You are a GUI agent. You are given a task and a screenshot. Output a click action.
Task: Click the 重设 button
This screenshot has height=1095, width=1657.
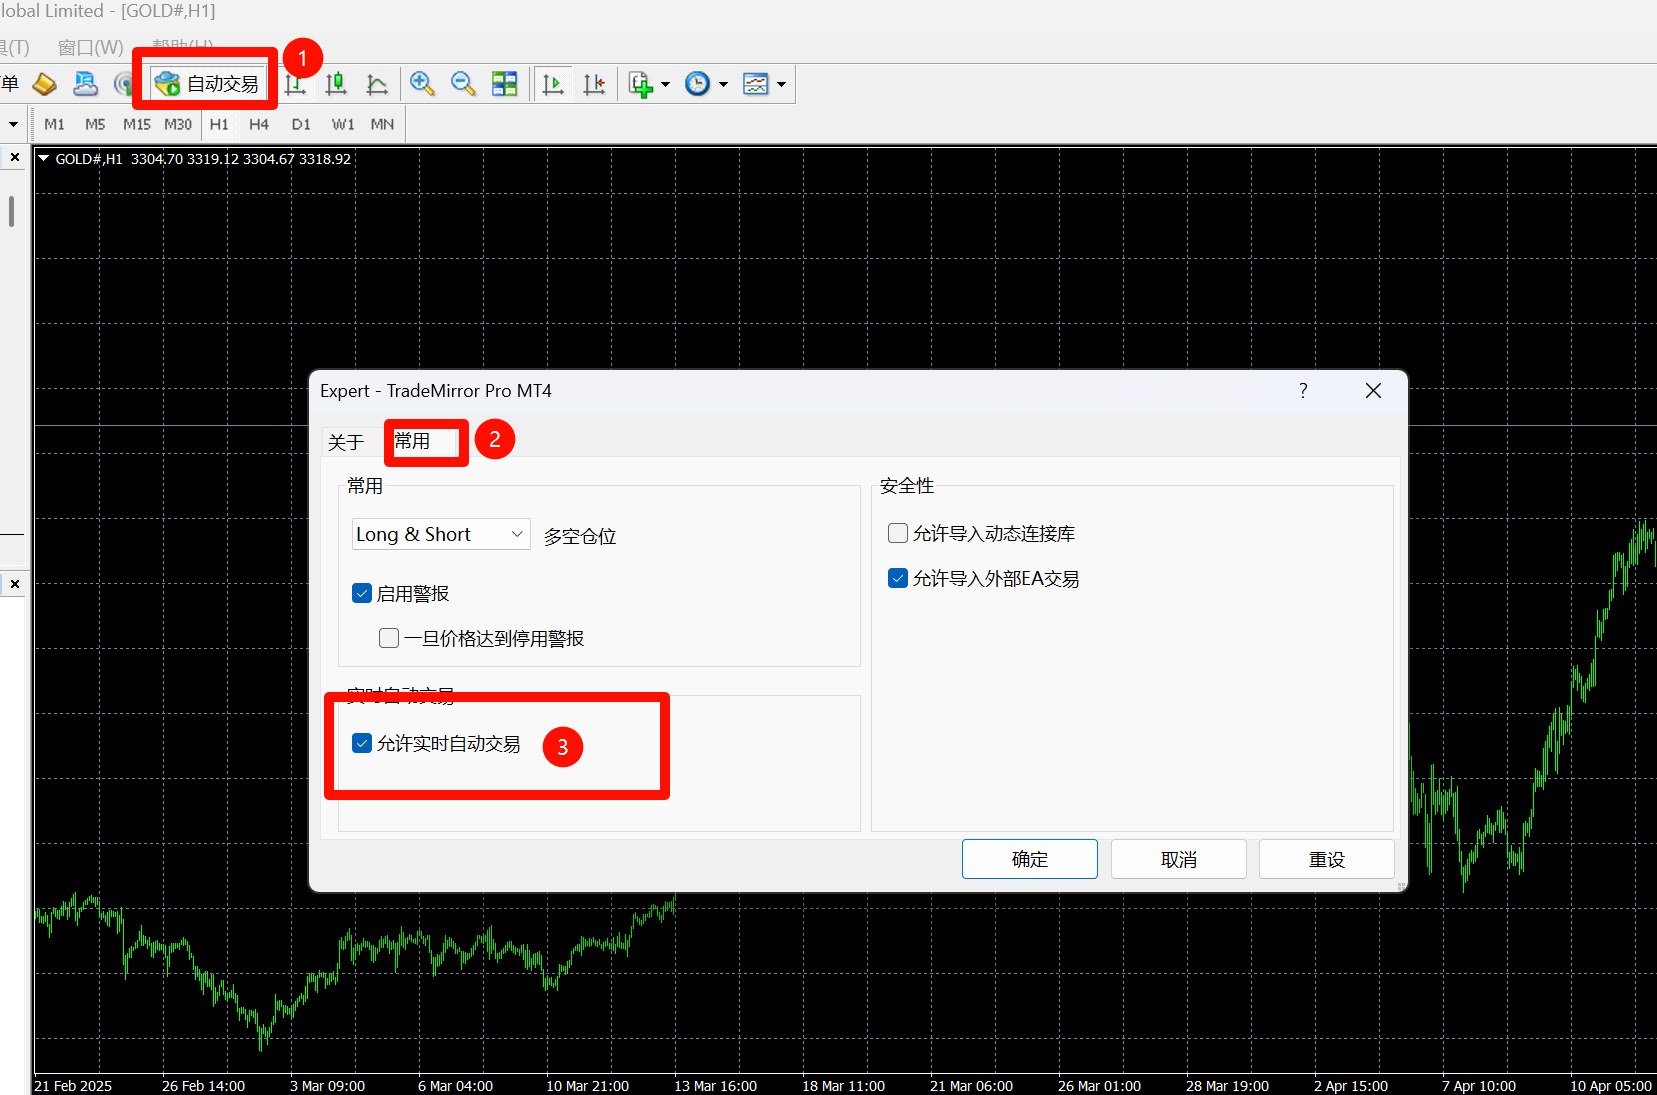1327,859
